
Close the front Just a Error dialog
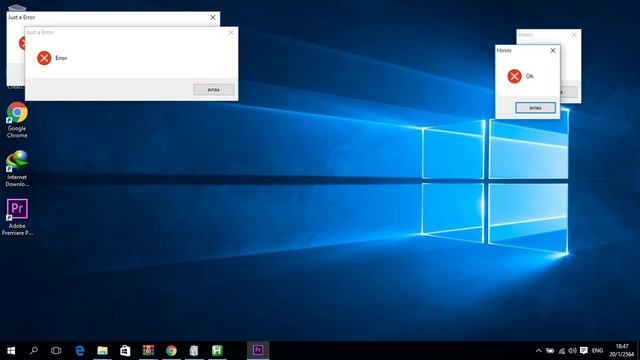[231, 32]
